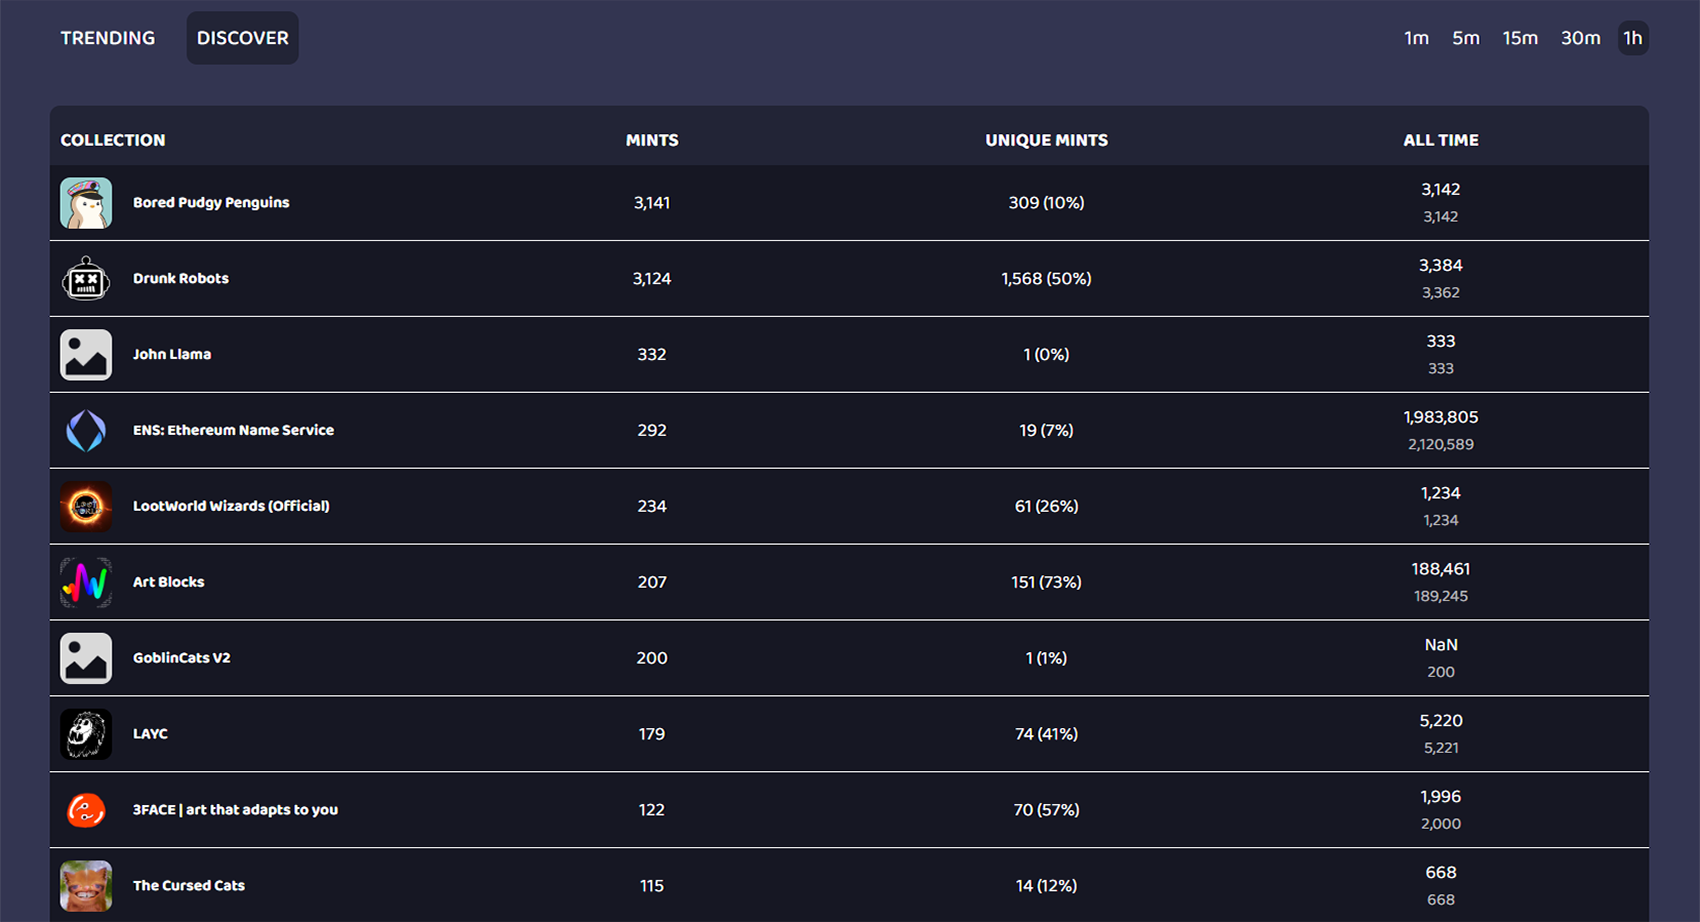
Task: Click John Llama placeholder image icon
Action: click(86, 355)
